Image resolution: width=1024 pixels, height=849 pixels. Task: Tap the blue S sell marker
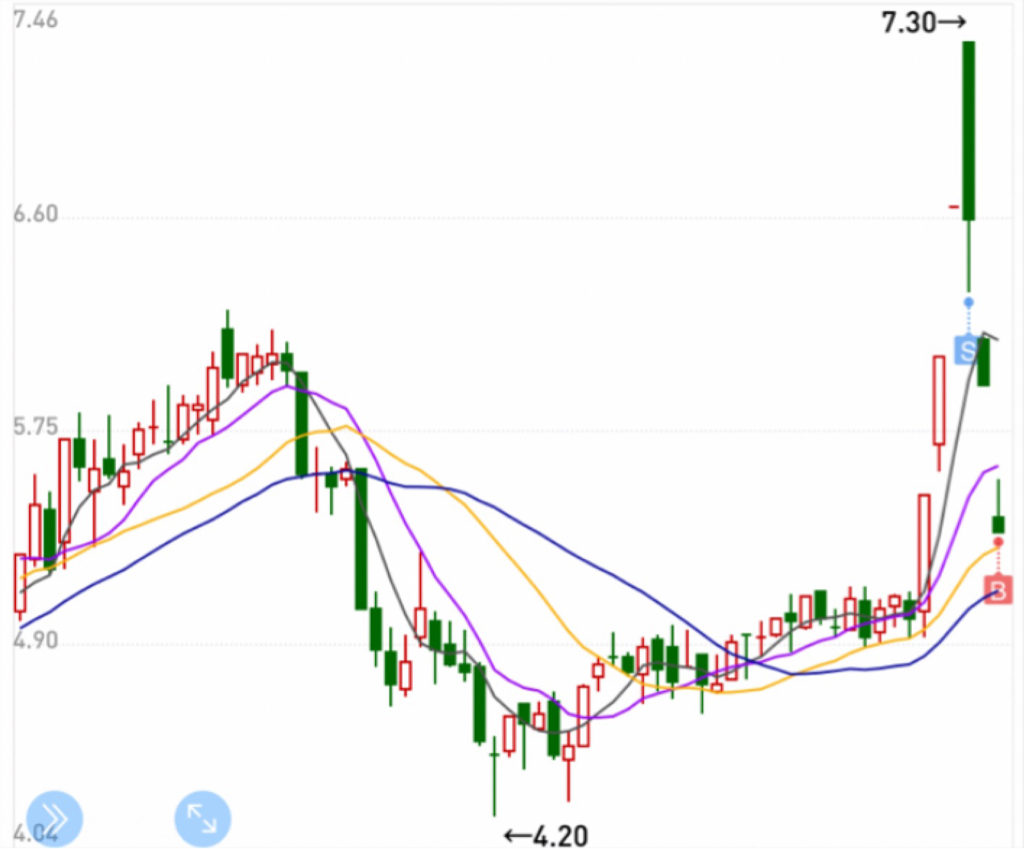[x=967, y=349]
